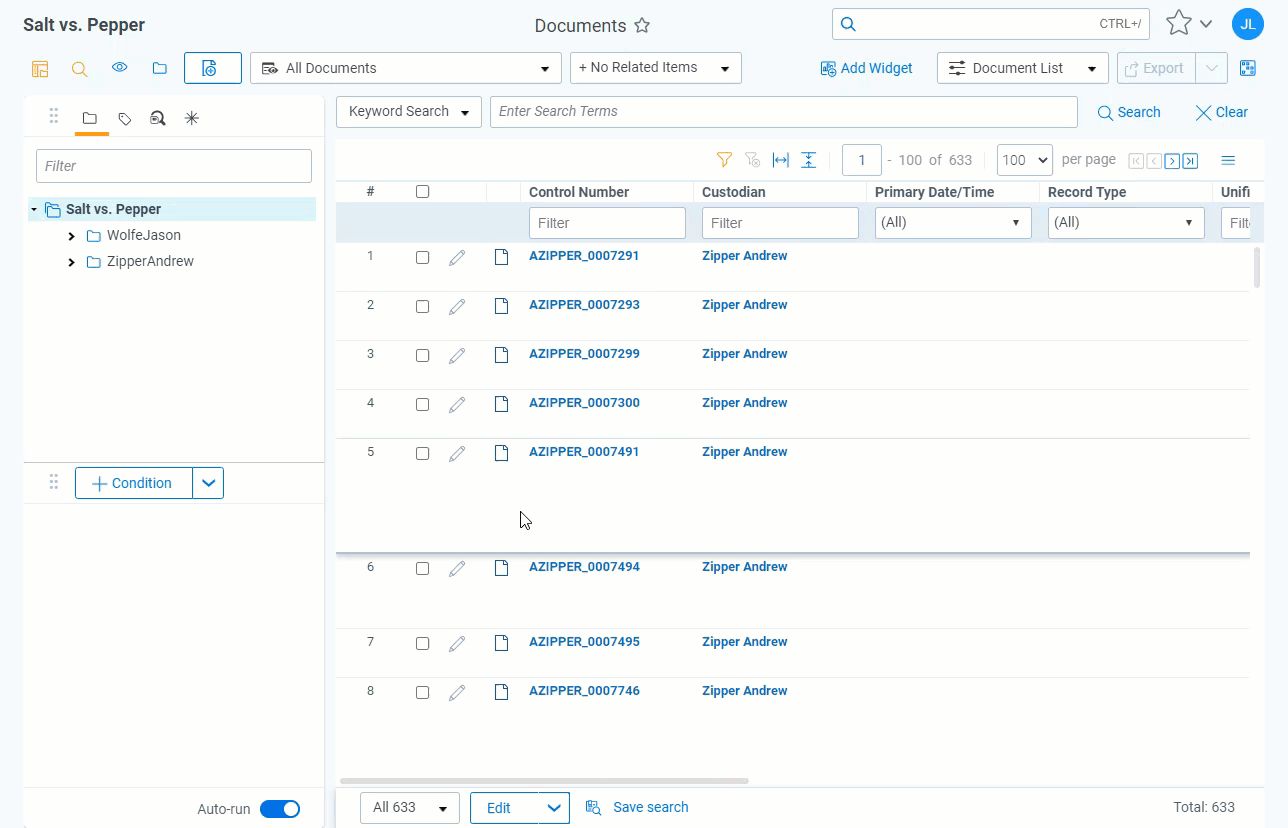Open the All Documents view dropdown

[x=405, y=68]
